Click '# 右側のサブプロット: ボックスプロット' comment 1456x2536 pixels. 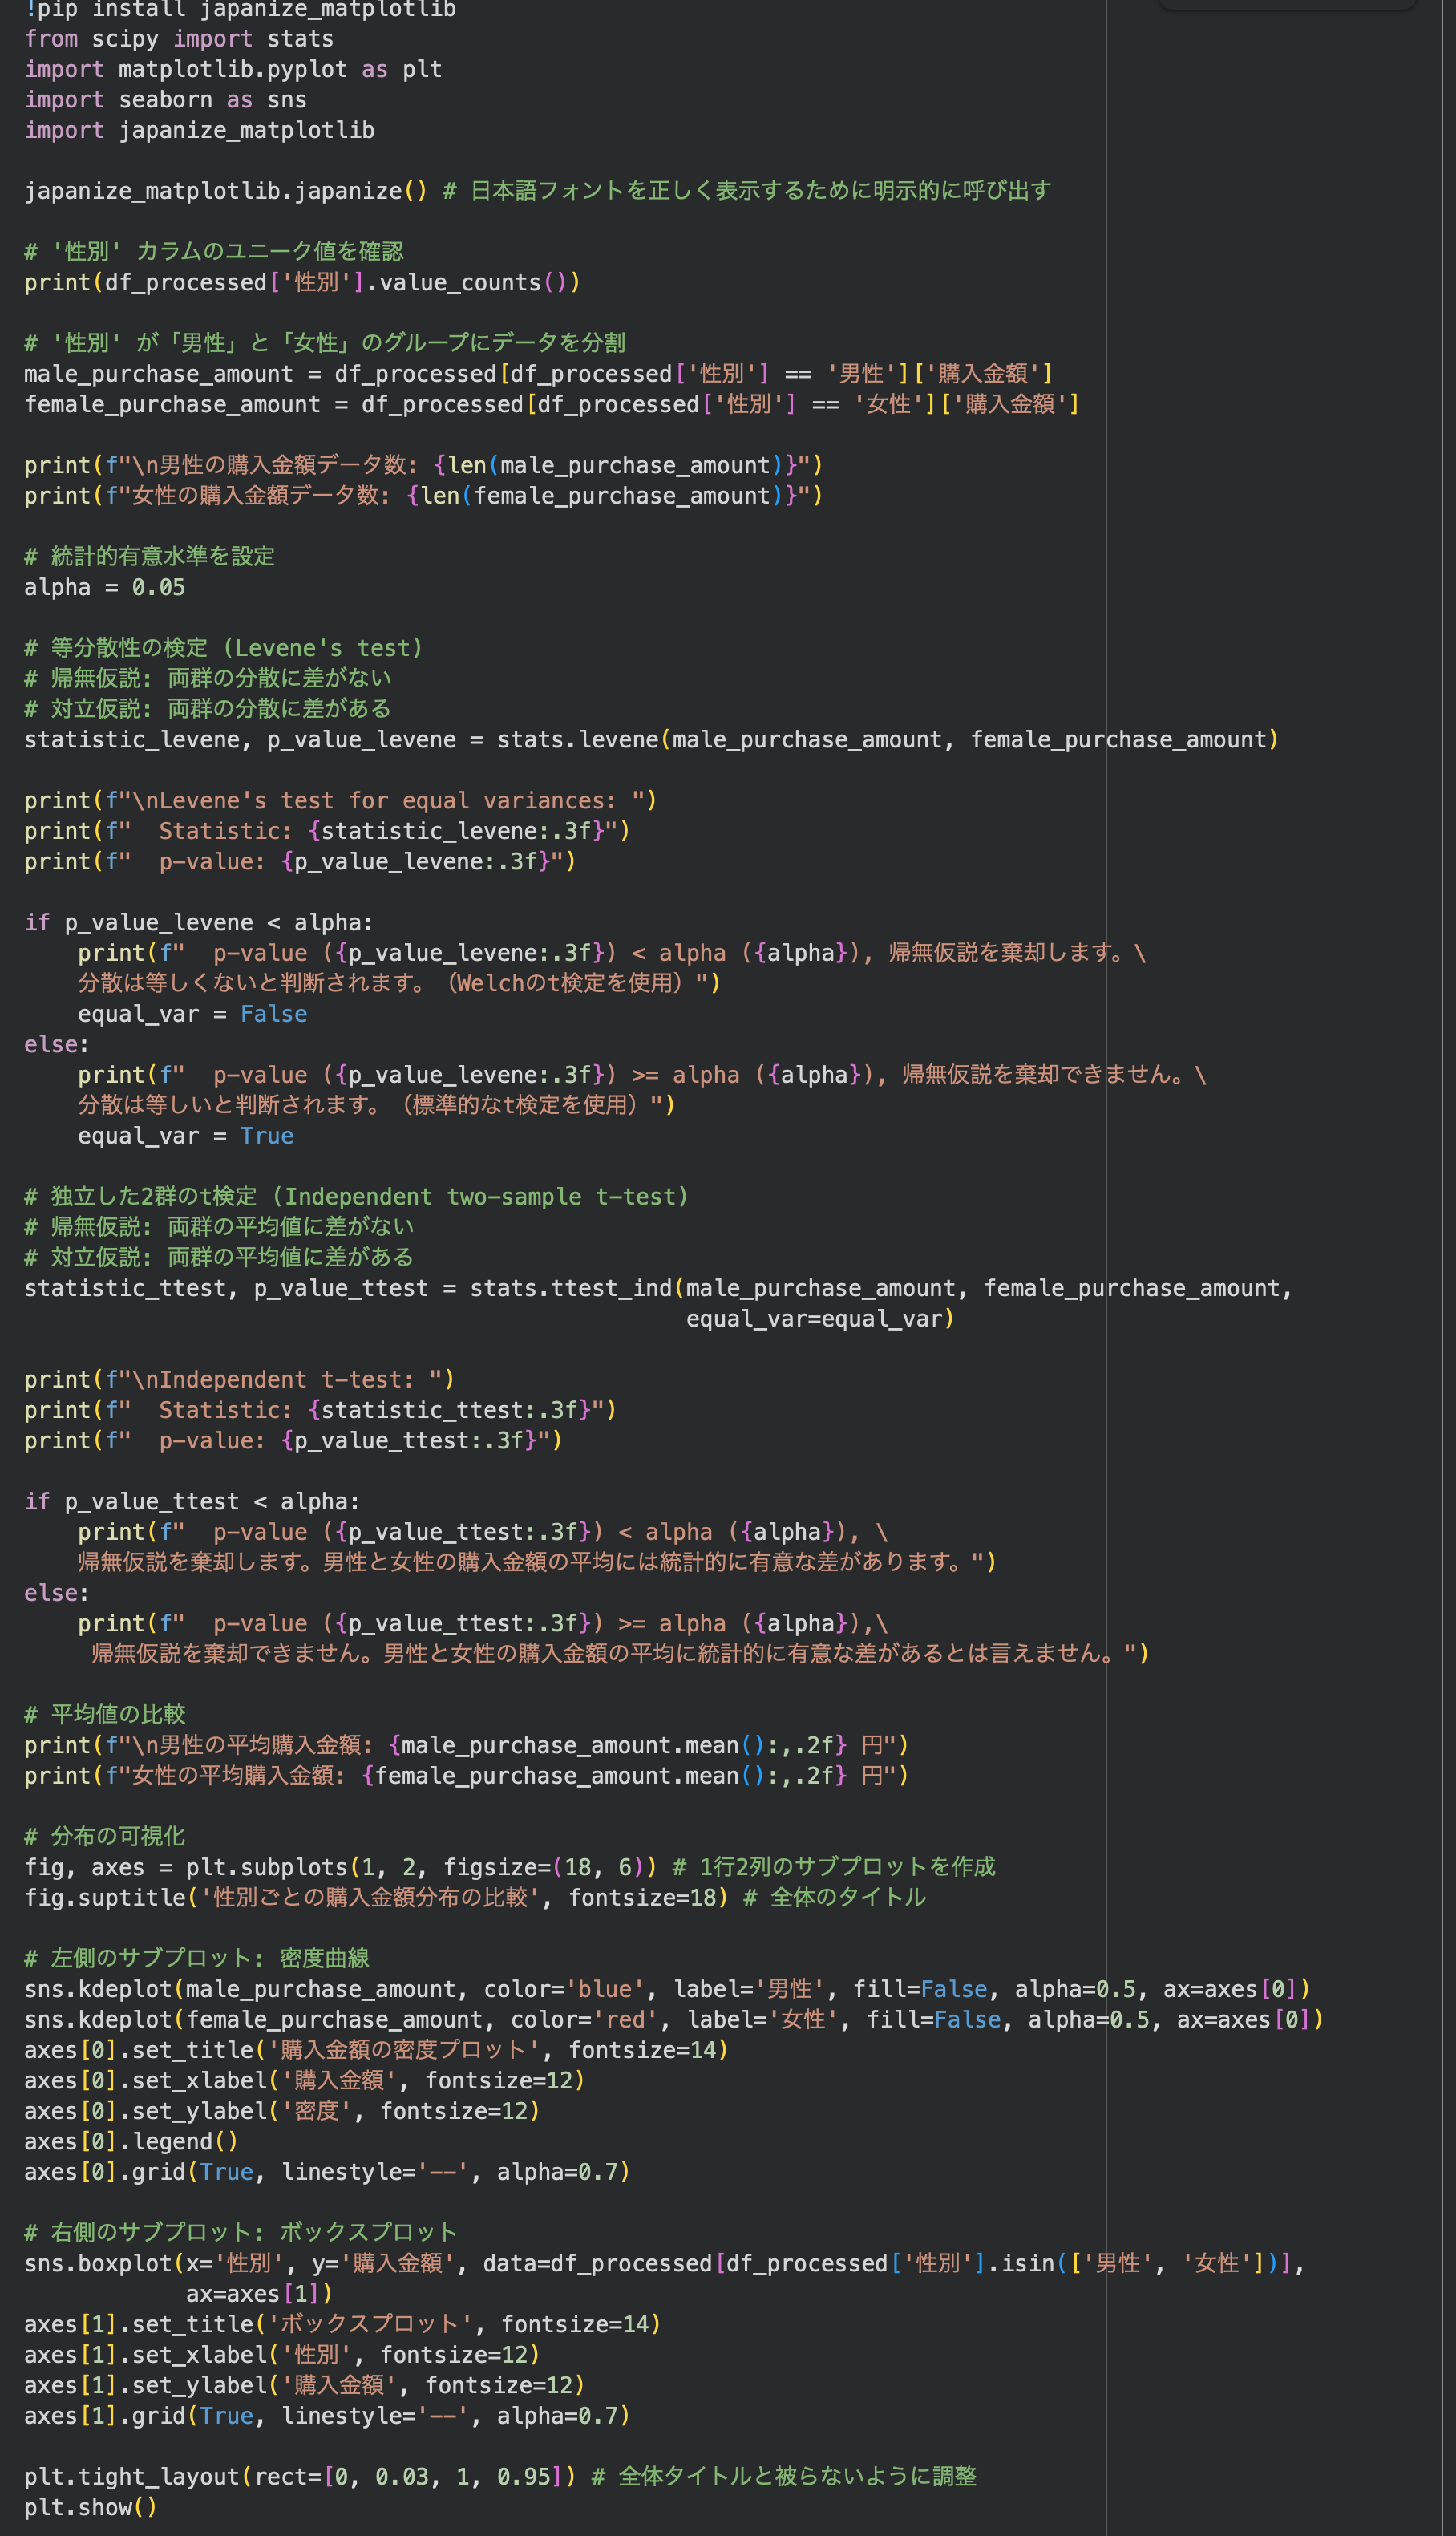[x=240, y=2233]
